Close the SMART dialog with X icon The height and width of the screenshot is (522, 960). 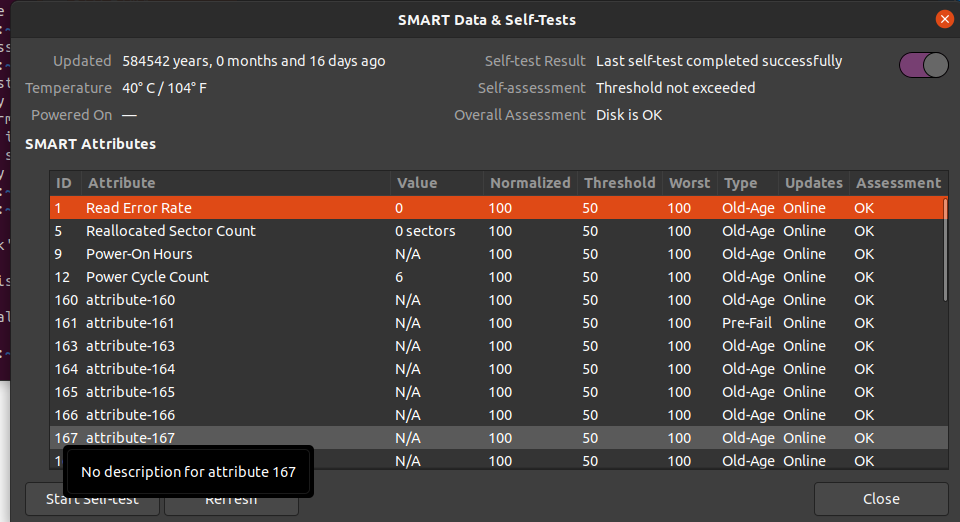944,19
